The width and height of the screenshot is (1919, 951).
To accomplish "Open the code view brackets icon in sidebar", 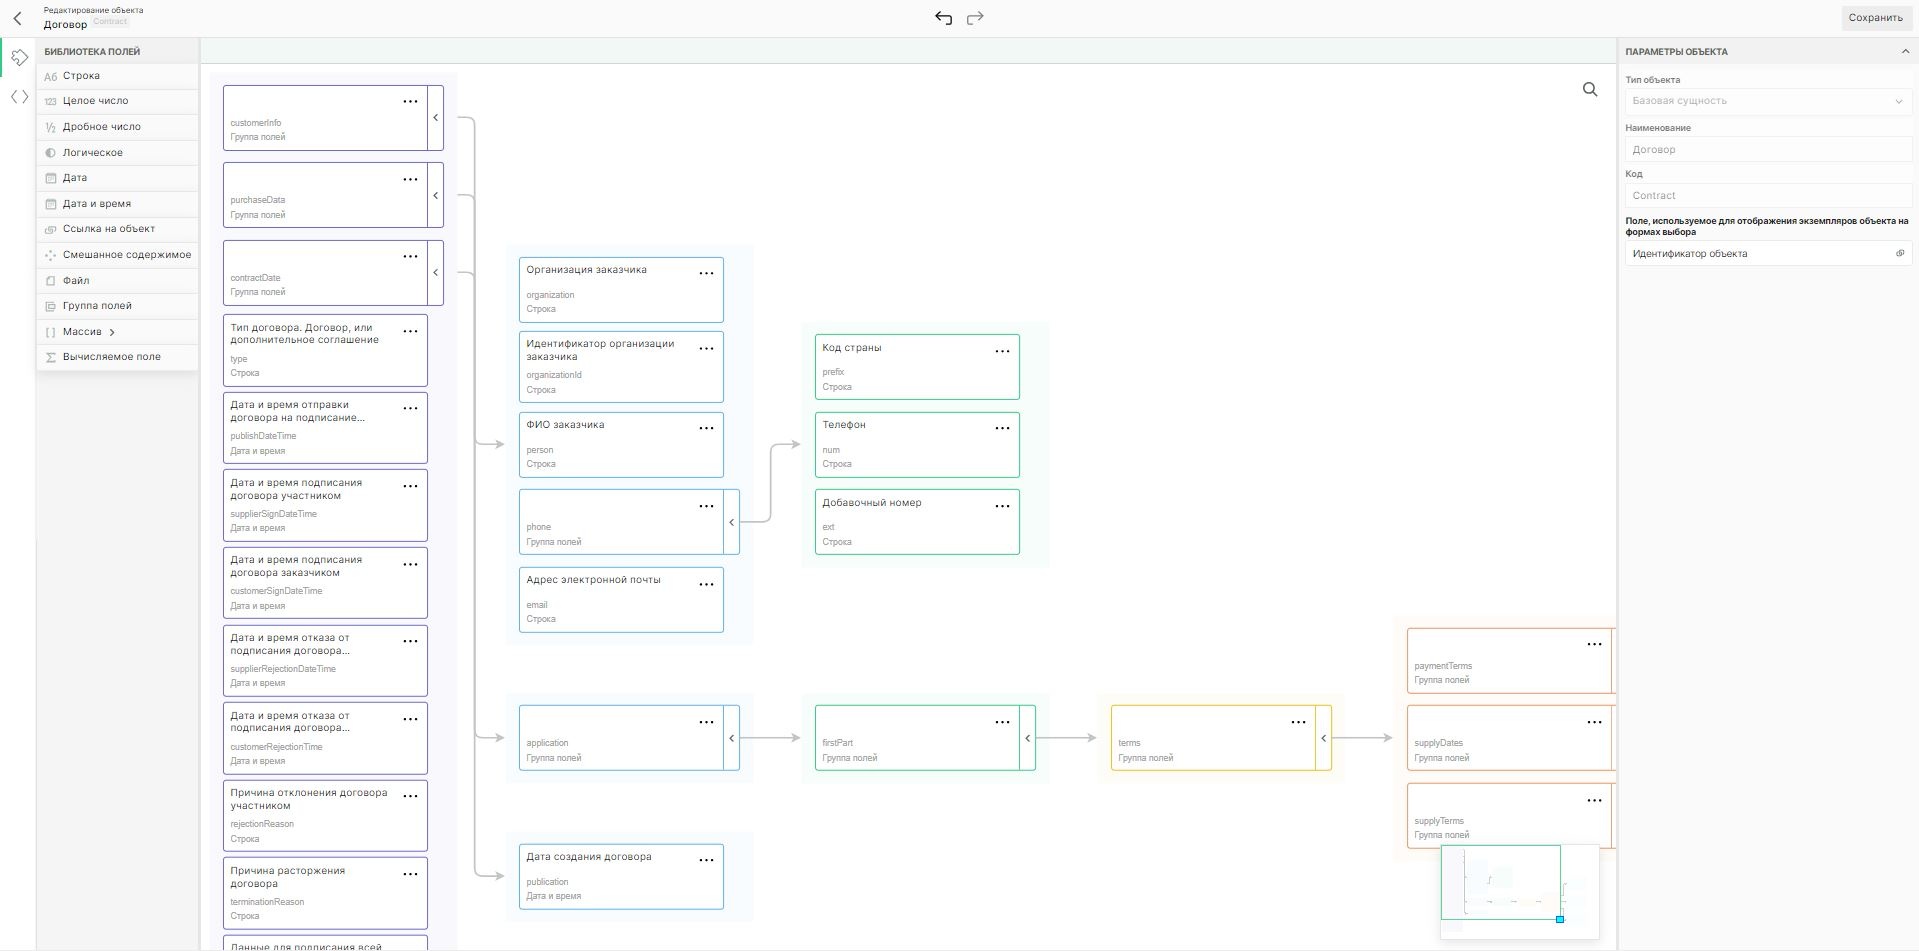I will [19, 97].
